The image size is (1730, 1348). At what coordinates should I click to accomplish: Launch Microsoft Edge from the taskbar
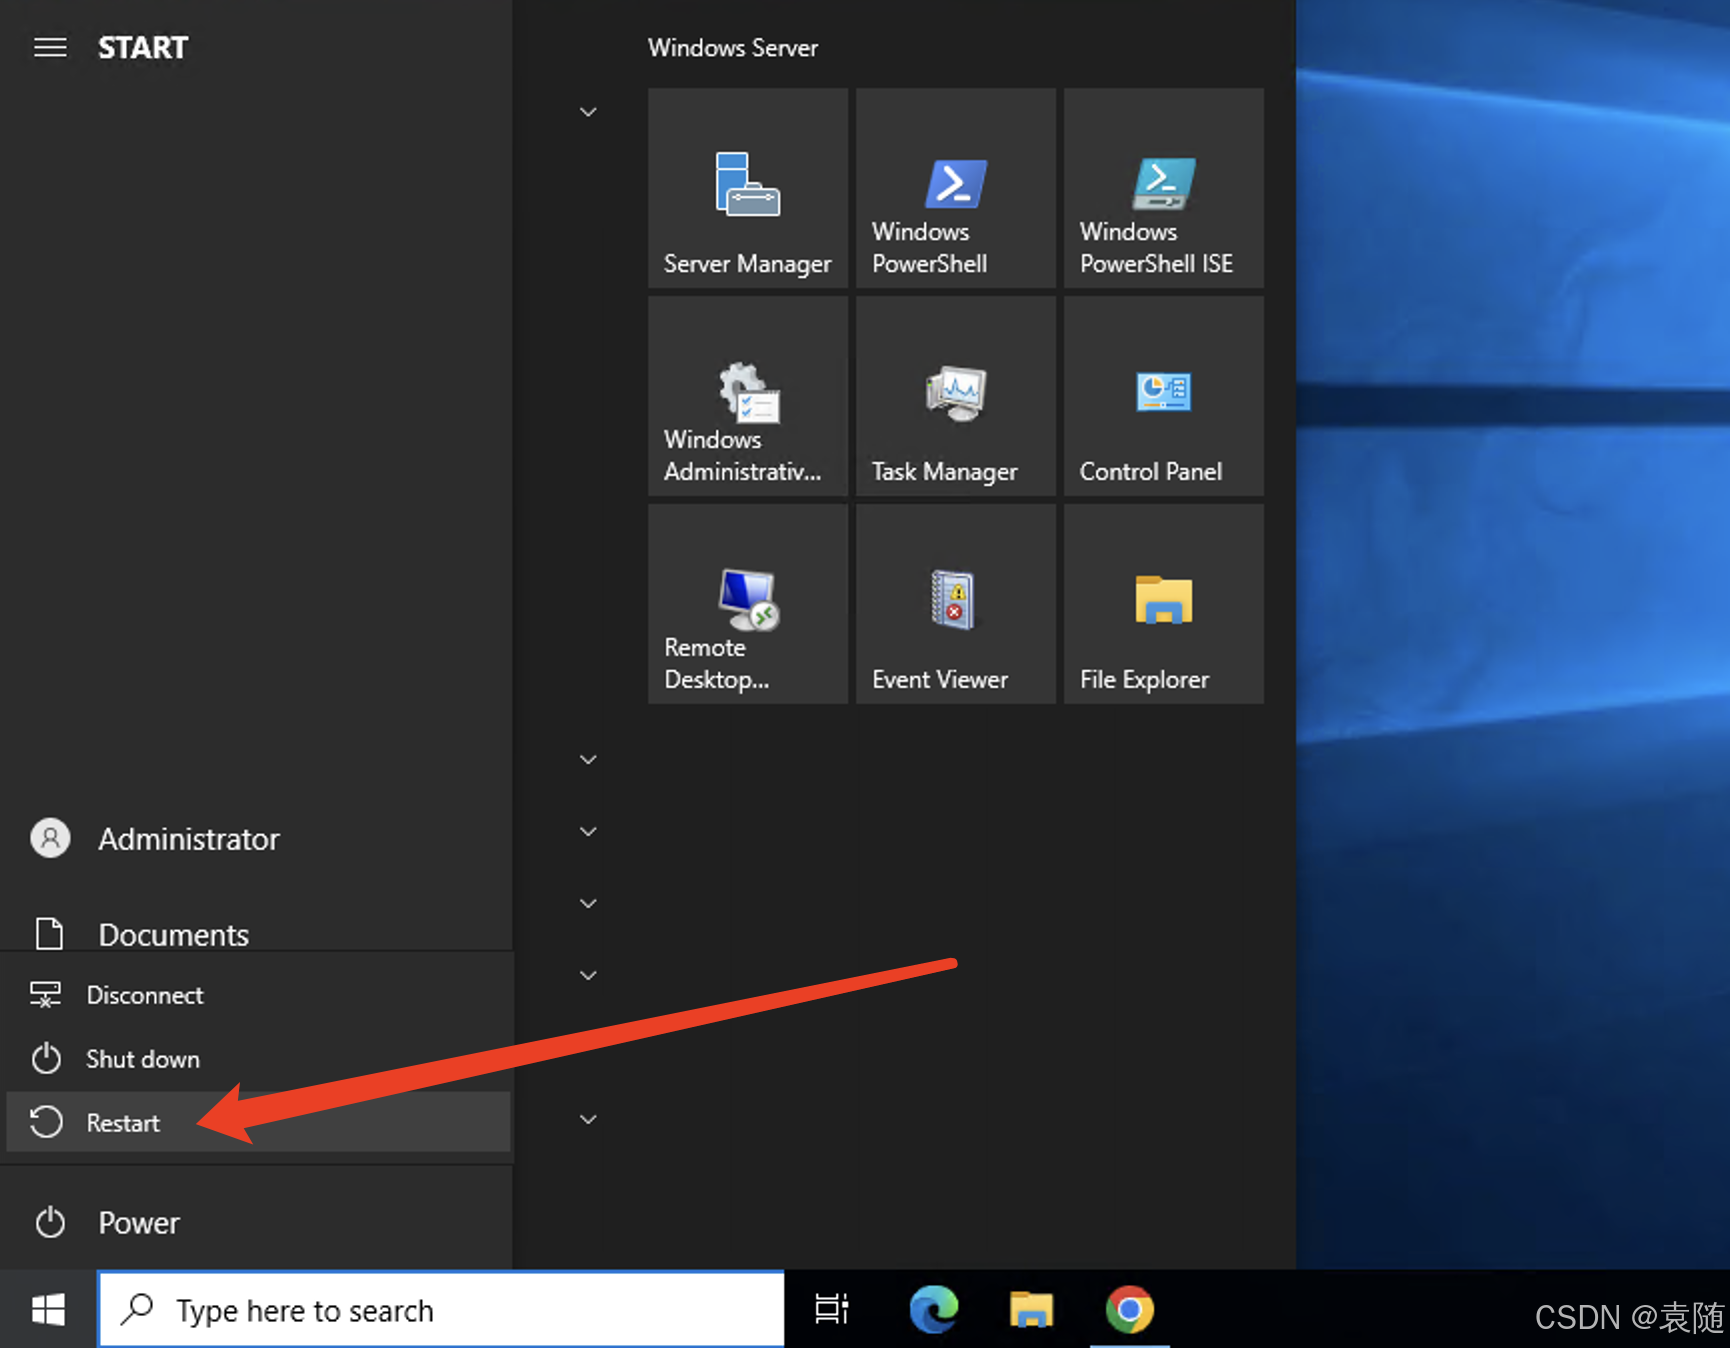(x=933, y=1309)
